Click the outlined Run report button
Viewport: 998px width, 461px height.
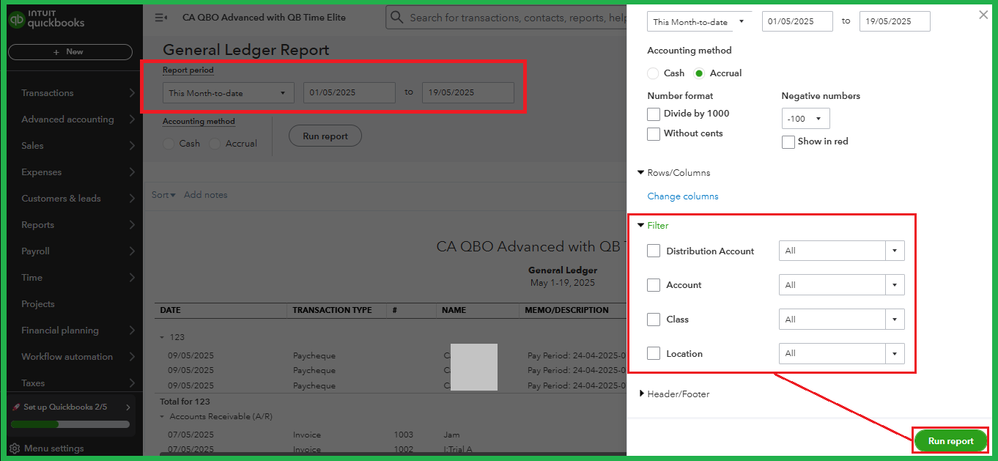[x=325, y=136]
